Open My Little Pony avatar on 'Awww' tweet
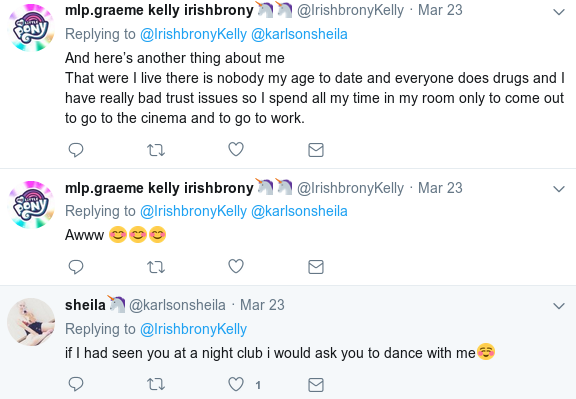 (31, 205)
